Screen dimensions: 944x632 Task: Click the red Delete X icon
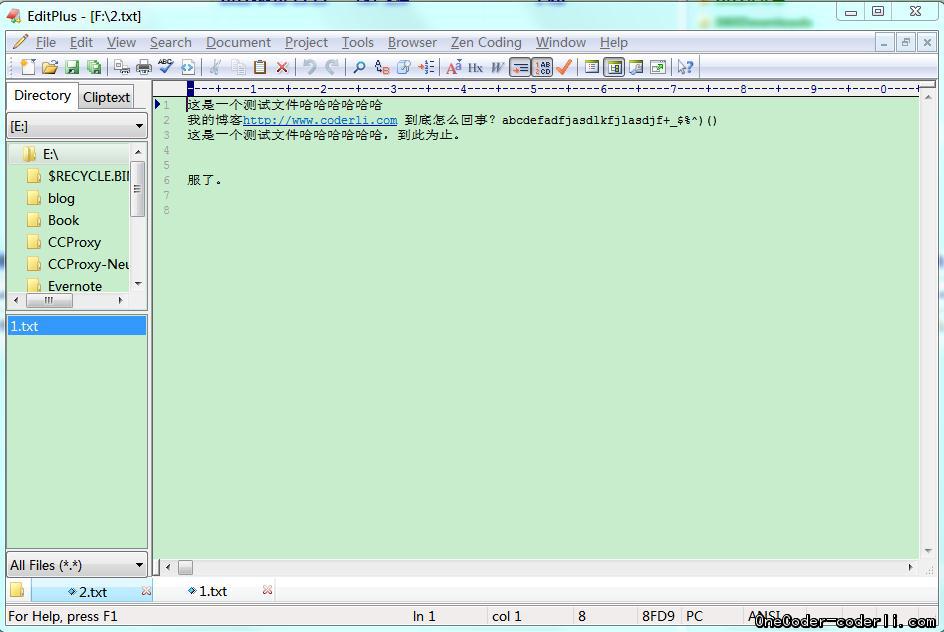(282, 67)
